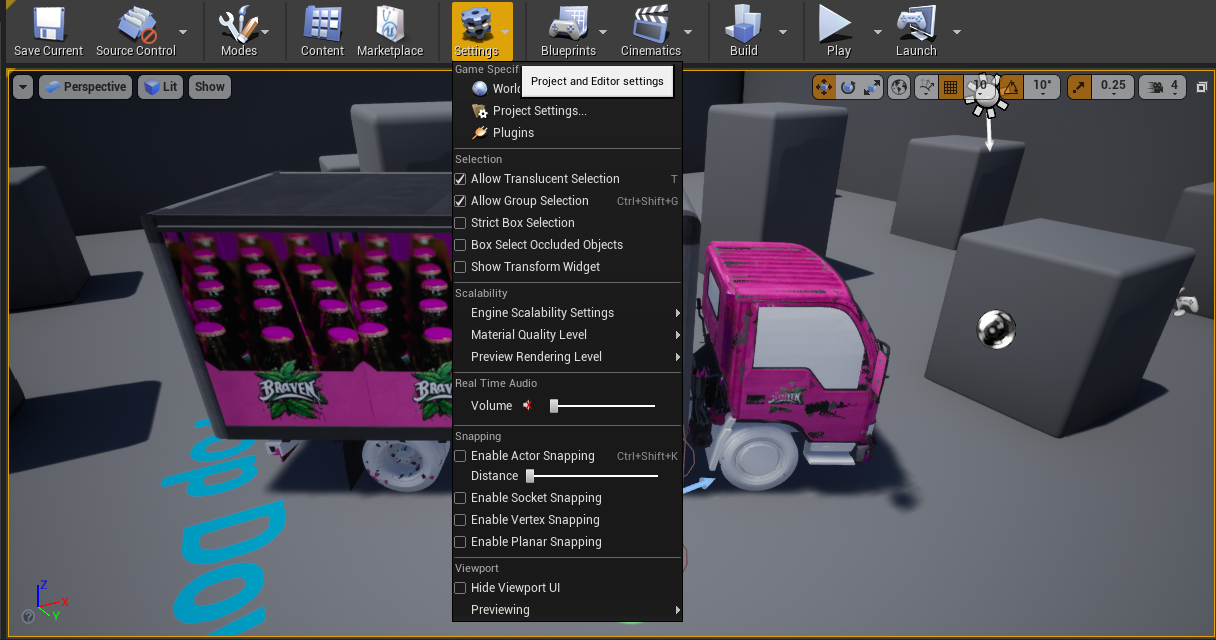
Task: Toggle world/local coordinate system globe icon
Action: [900, 87]
